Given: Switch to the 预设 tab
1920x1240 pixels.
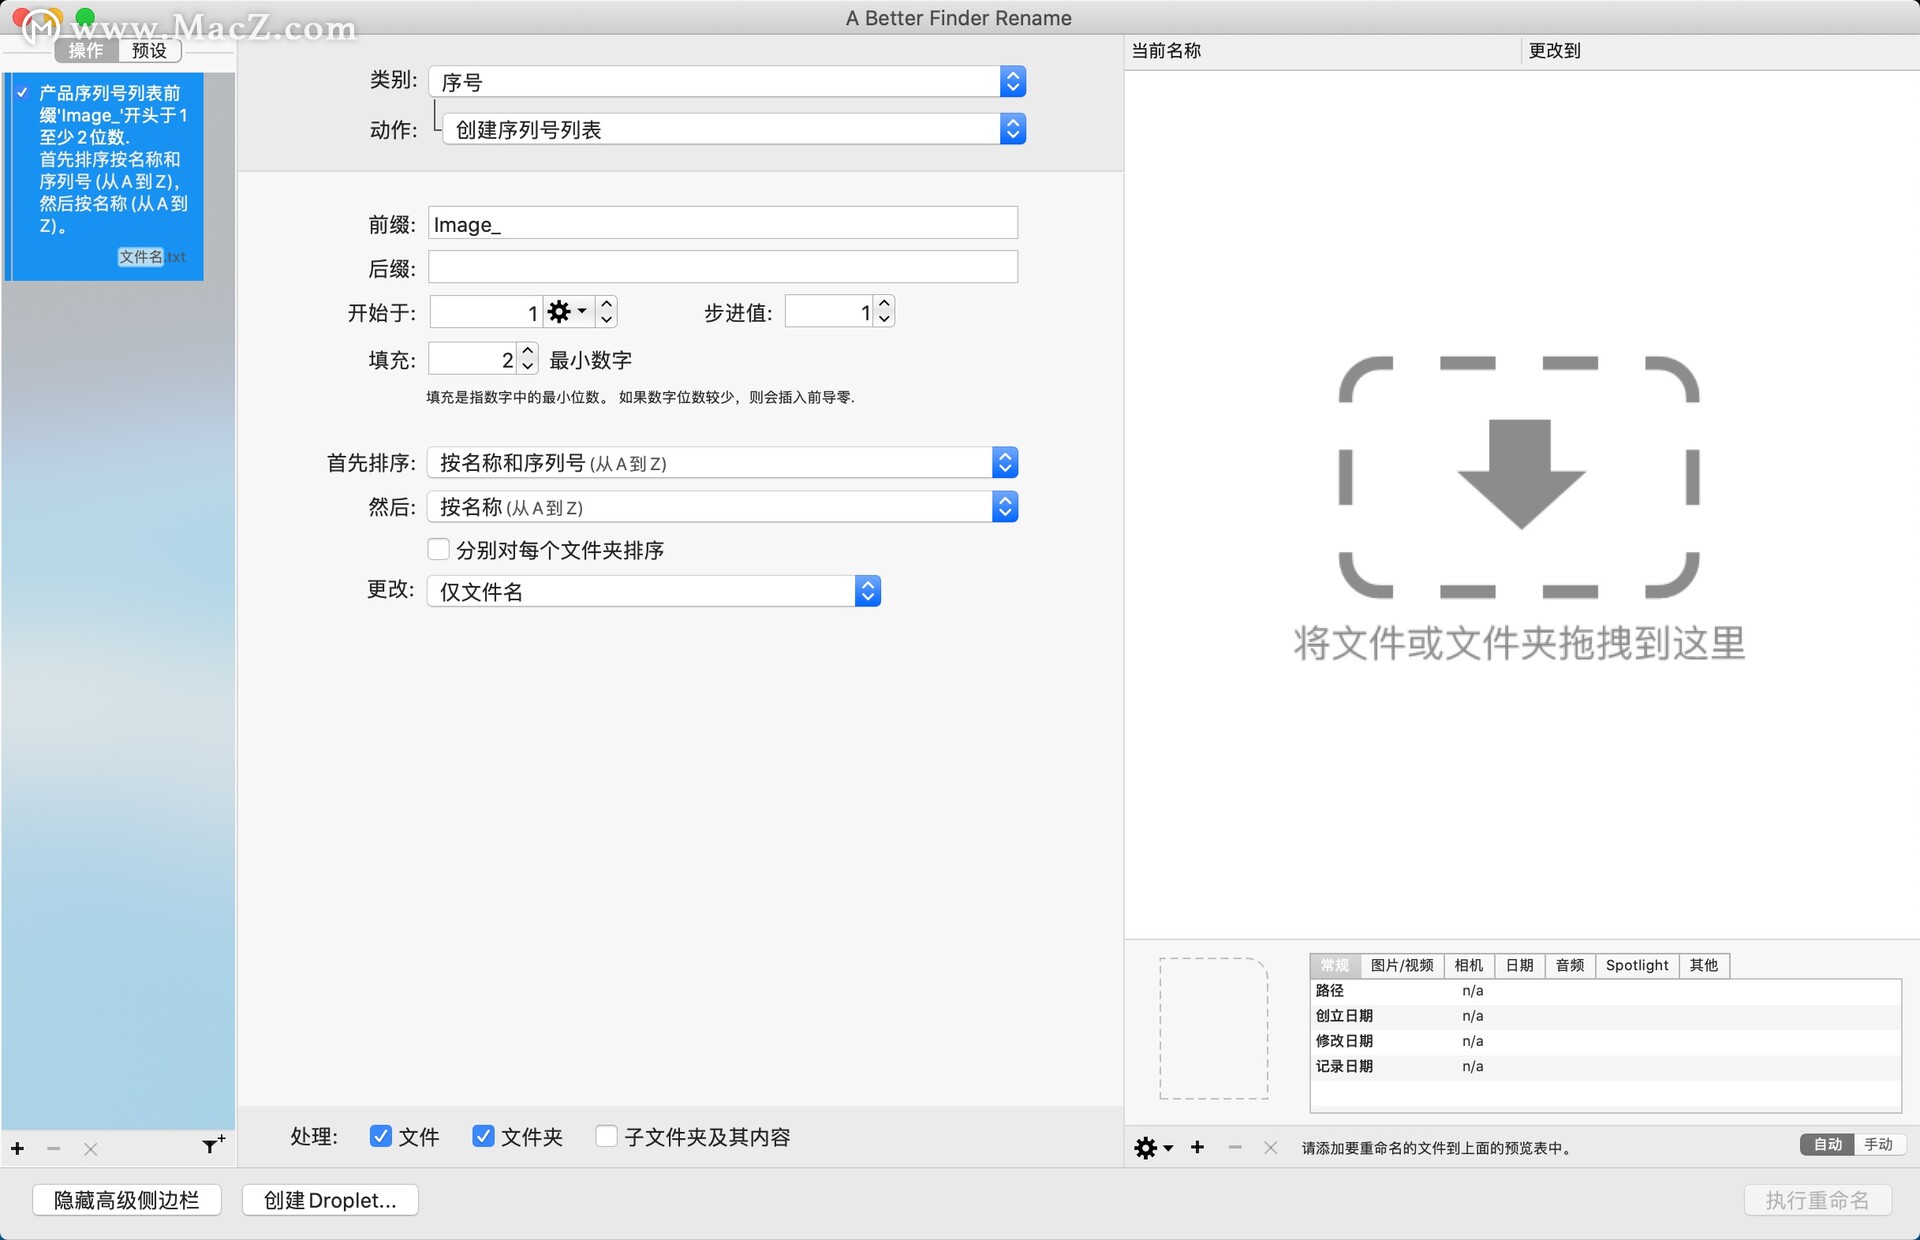Looking at the screenshot, I should [x=149, y=50].
